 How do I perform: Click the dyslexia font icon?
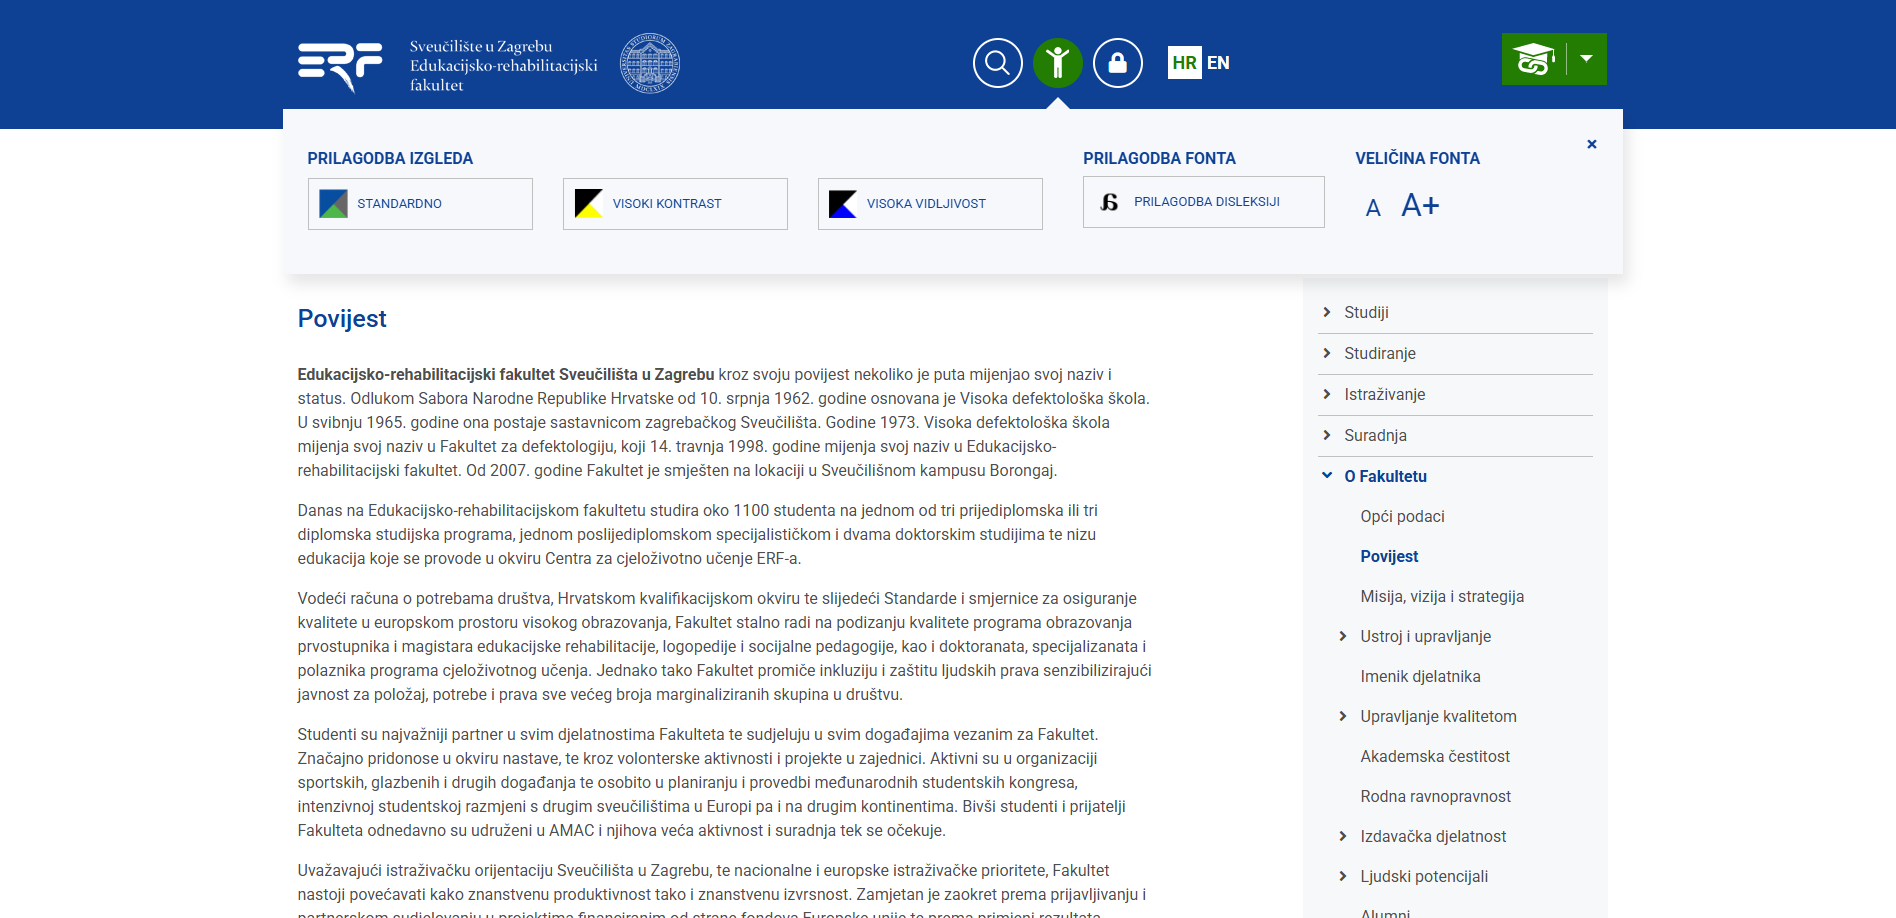[x=1109, y=202]
